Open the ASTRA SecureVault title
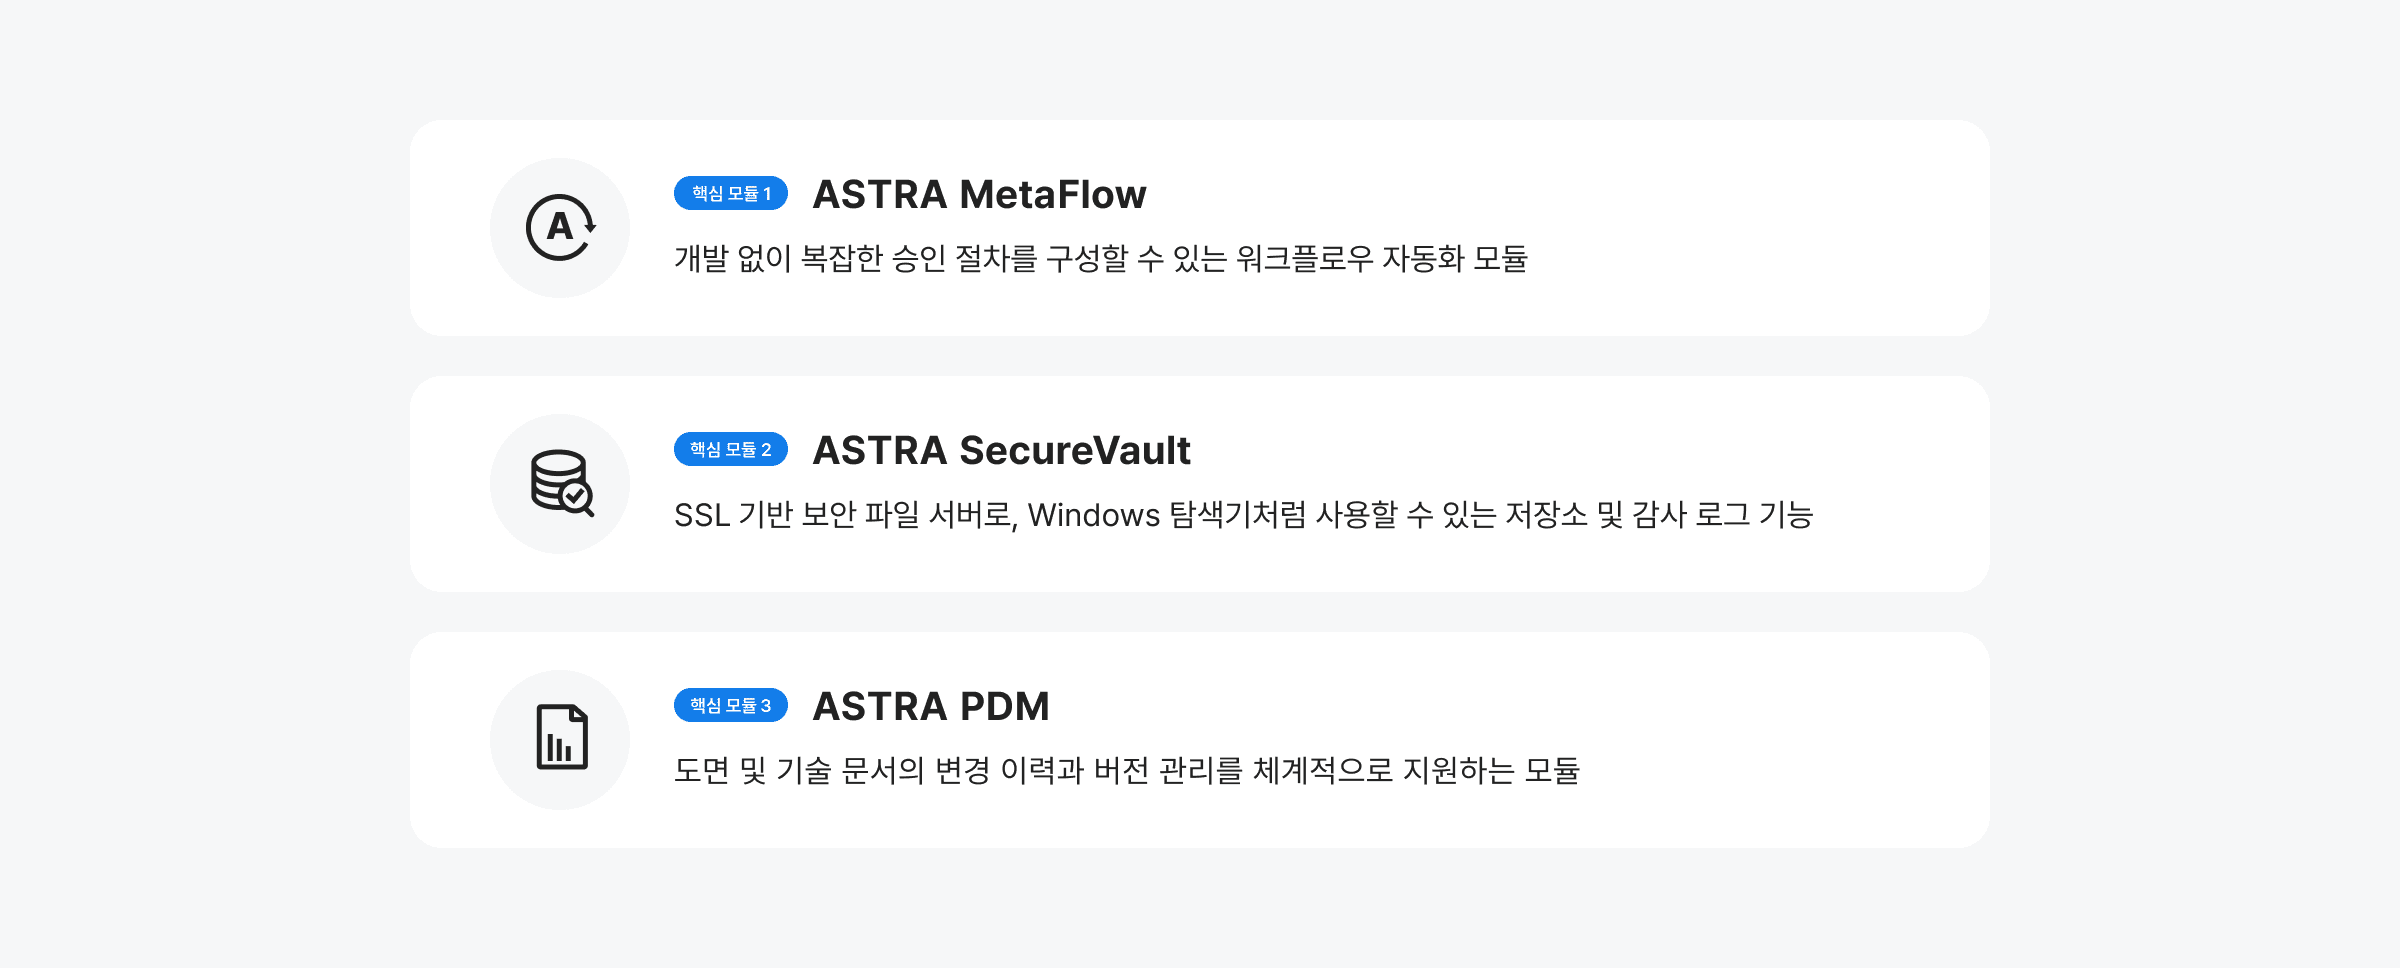 click(x=1001, y=450)
